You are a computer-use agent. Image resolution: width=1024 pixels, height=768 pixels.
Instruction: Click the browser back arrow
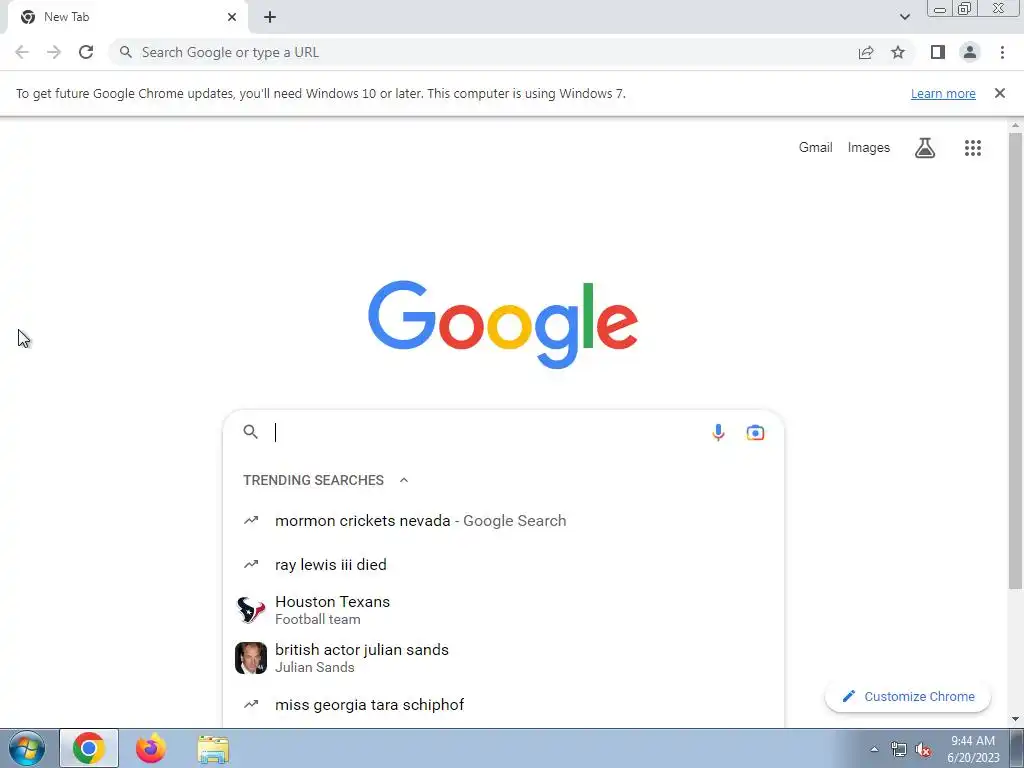(x=22, y=52)
